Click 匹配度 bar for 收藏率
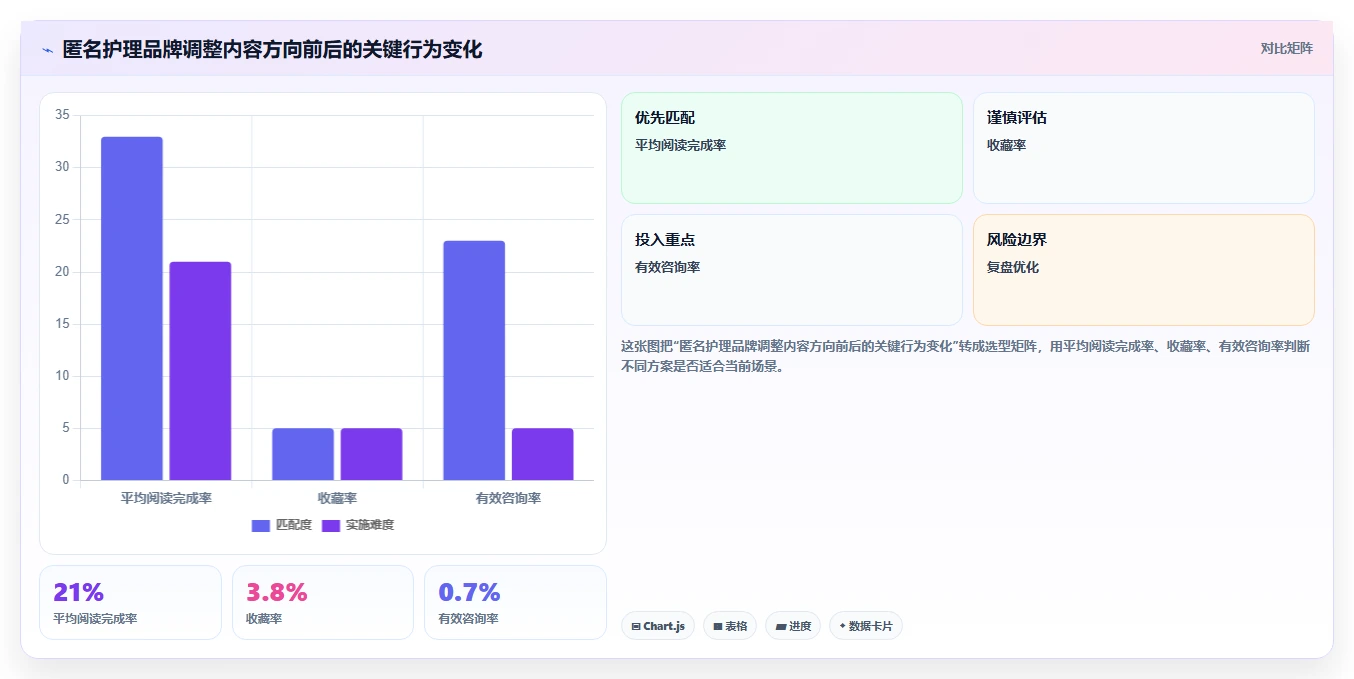 pyautogui.click(x=303, y=454)
